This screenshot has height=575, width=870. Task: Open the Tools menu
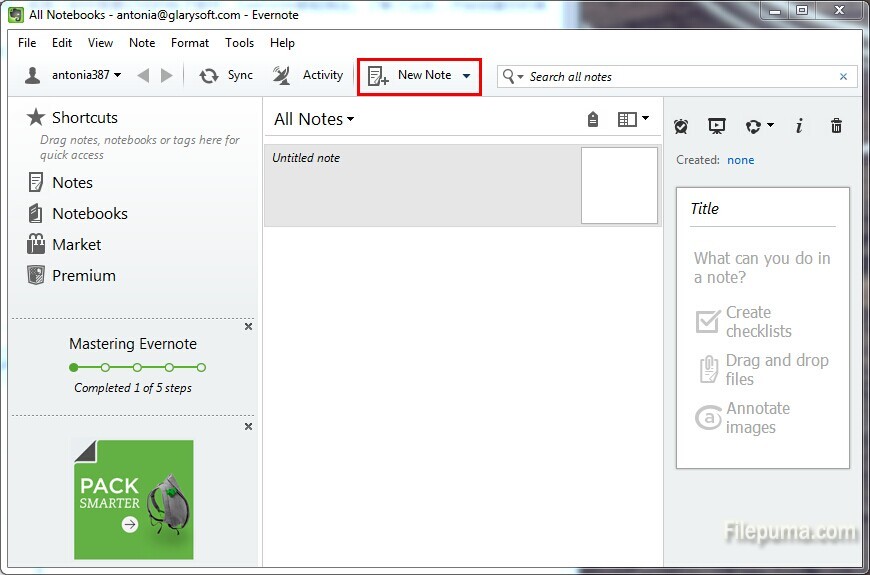(239, 43)
